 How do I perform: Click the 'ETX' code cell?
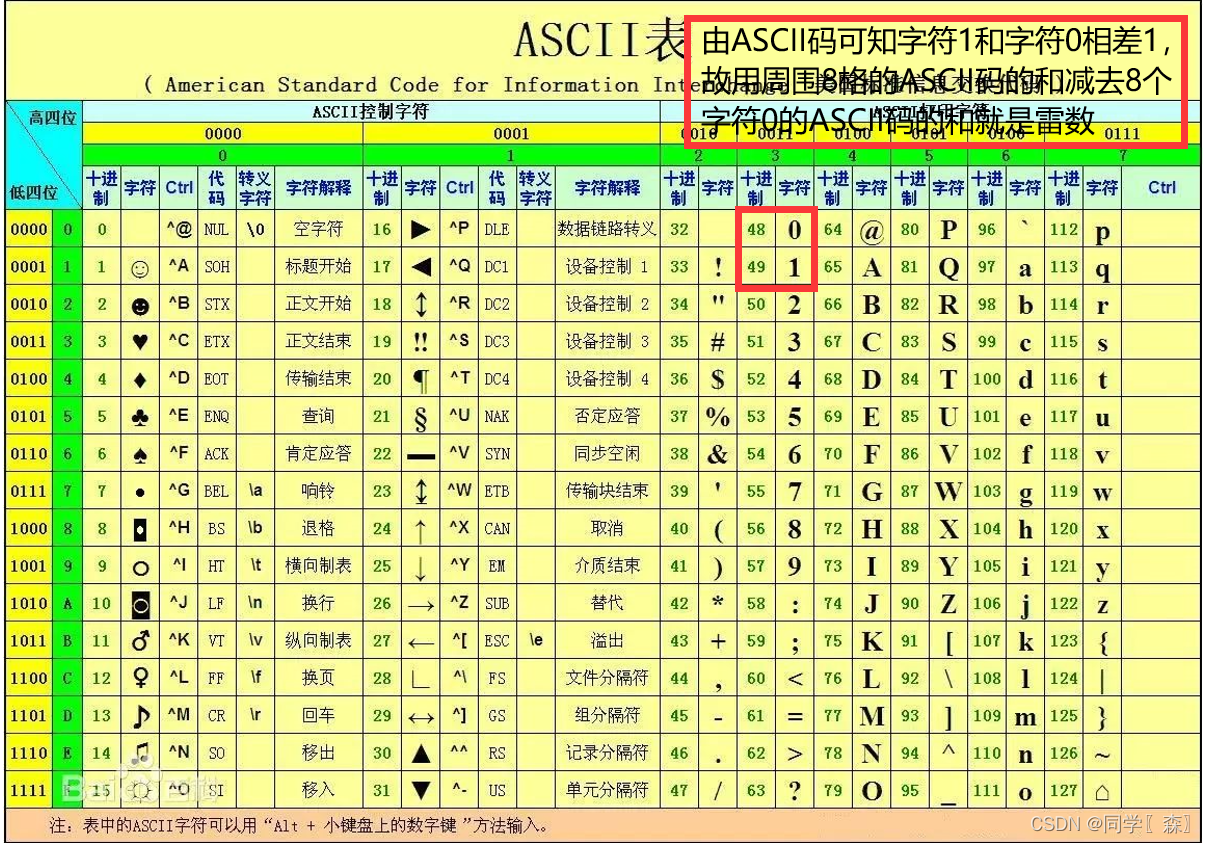pos(217,342)
